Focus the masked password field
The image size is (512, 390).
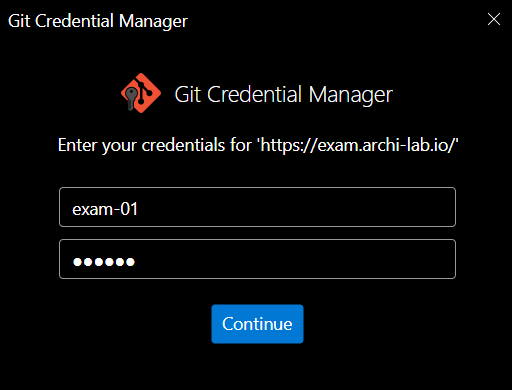pyautogui.click(x=257, y=259)
